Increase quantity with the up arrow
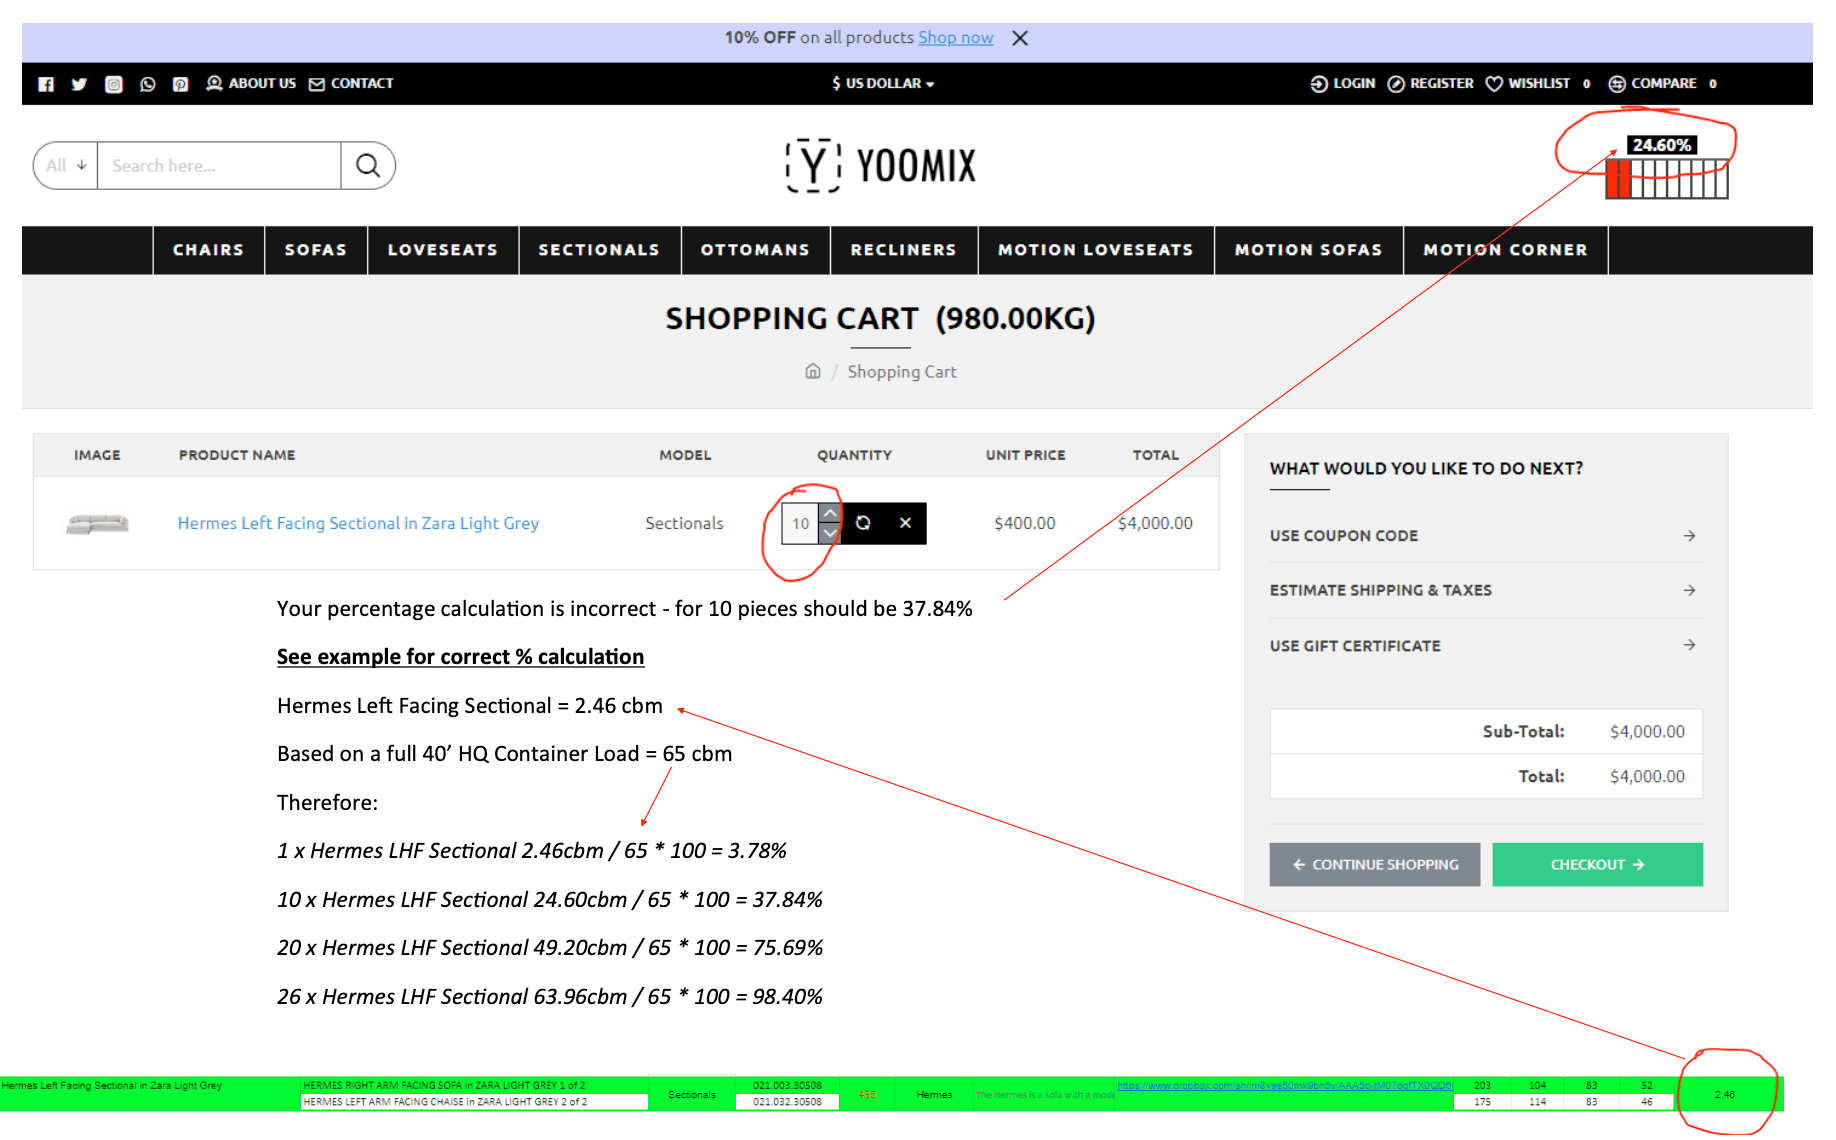Screen dimensions: 1836x1140 click(x=830, y=513)
